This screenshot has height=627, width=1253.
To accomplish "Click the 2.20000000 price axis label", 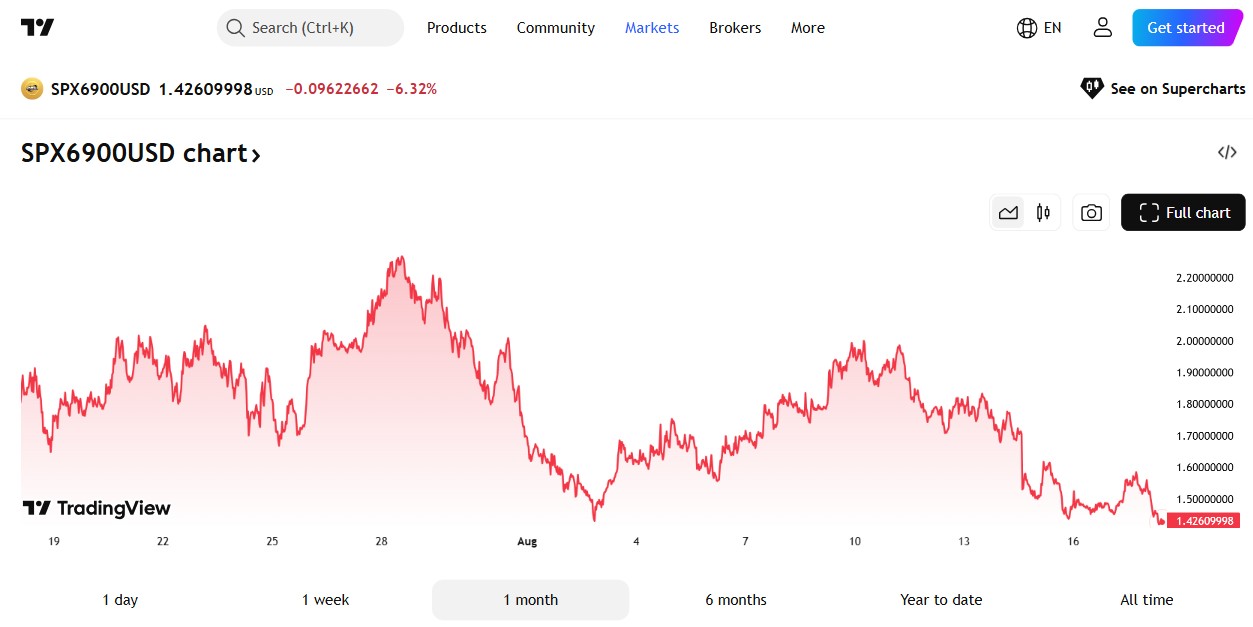I will pyautogui.click(x=1204, y=277).
